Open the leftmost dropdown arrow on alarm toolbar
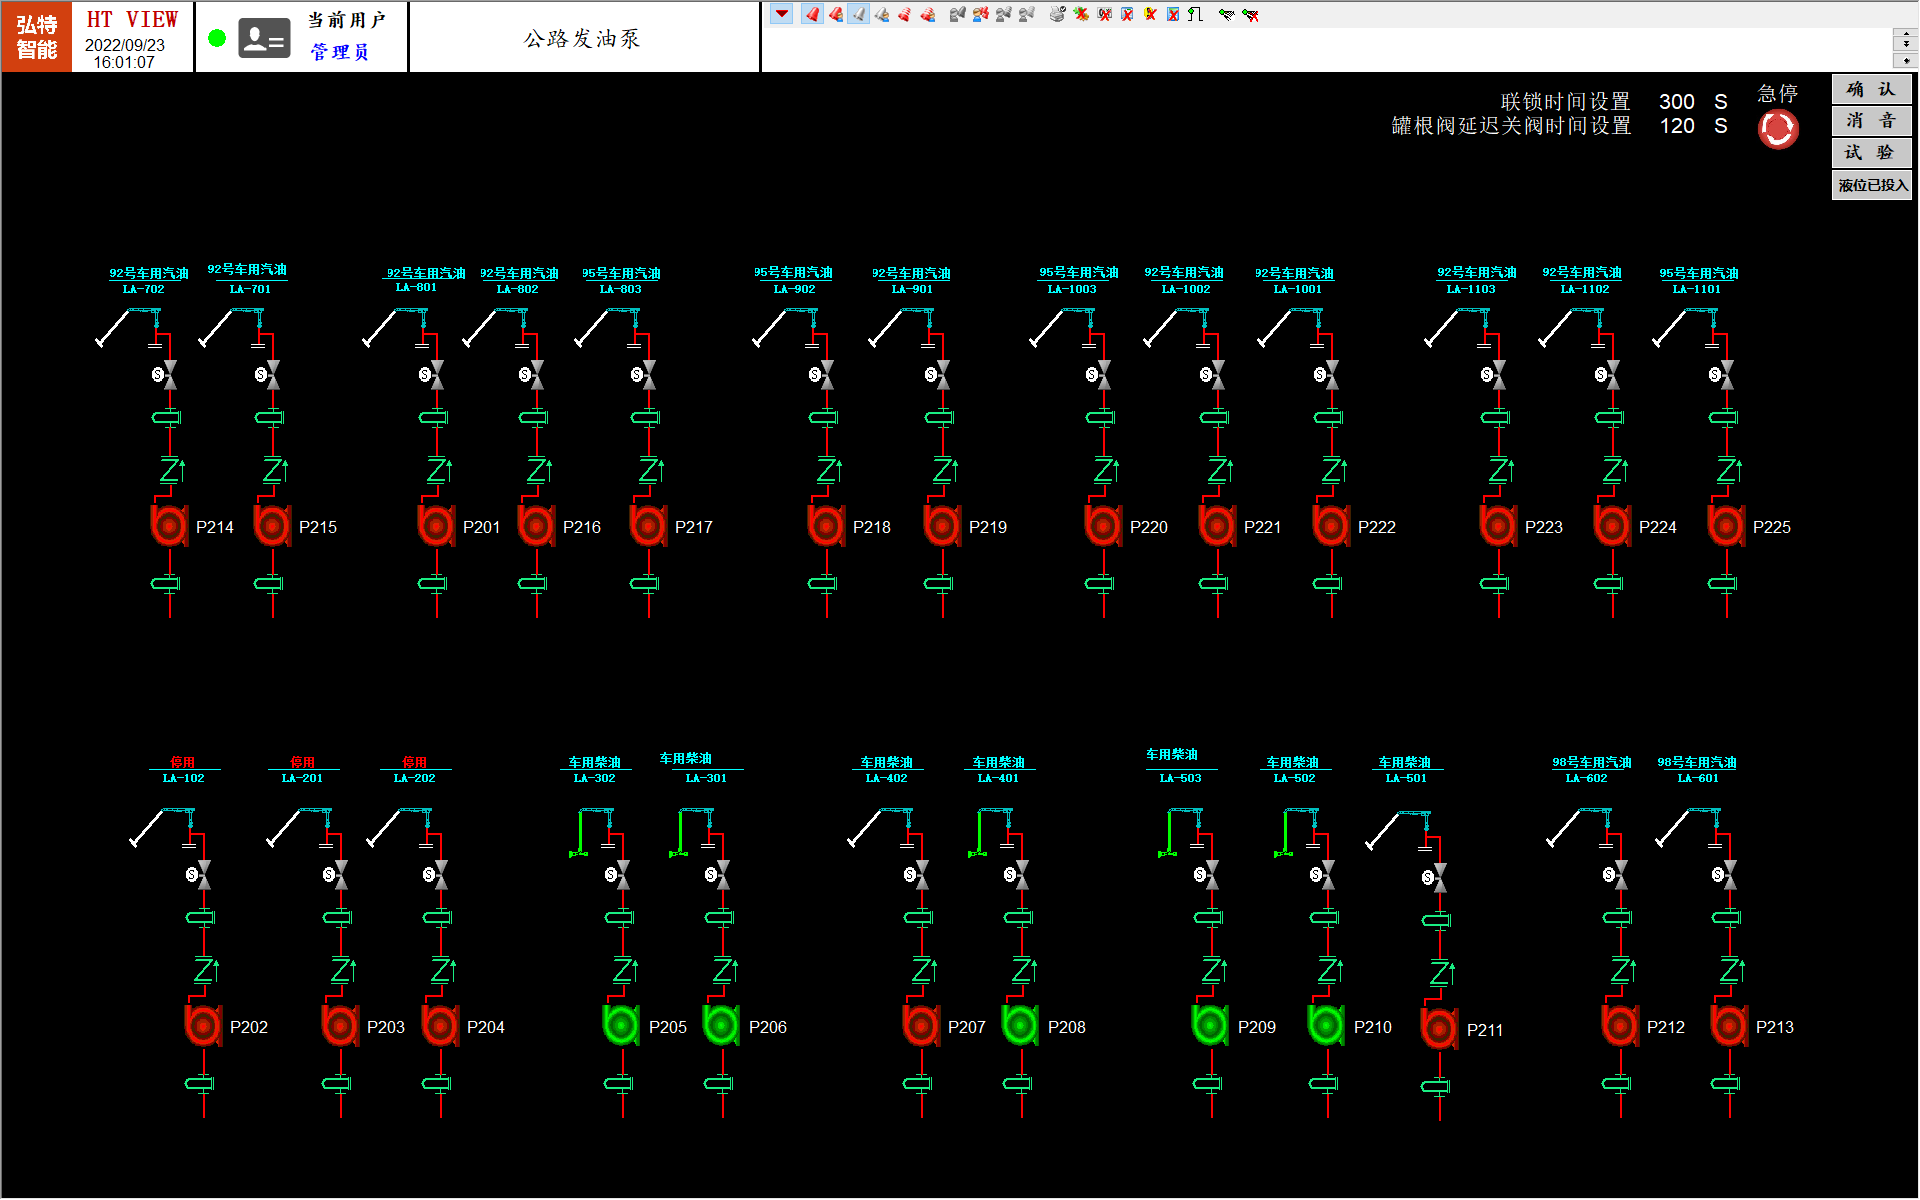Image resolution: width=1920 pixels, height=1200 pixels. pos(781,14)
